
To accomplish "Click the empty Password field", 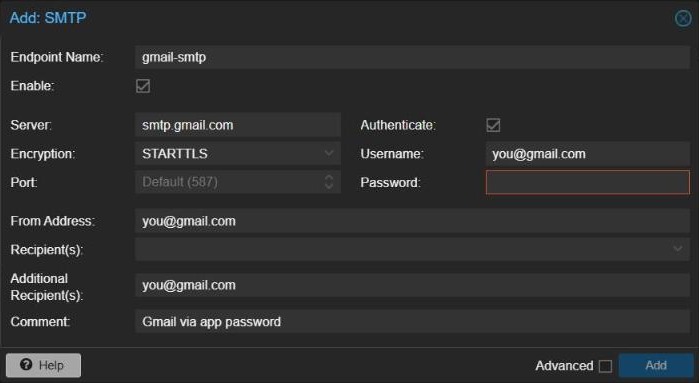I will [588, 182].
